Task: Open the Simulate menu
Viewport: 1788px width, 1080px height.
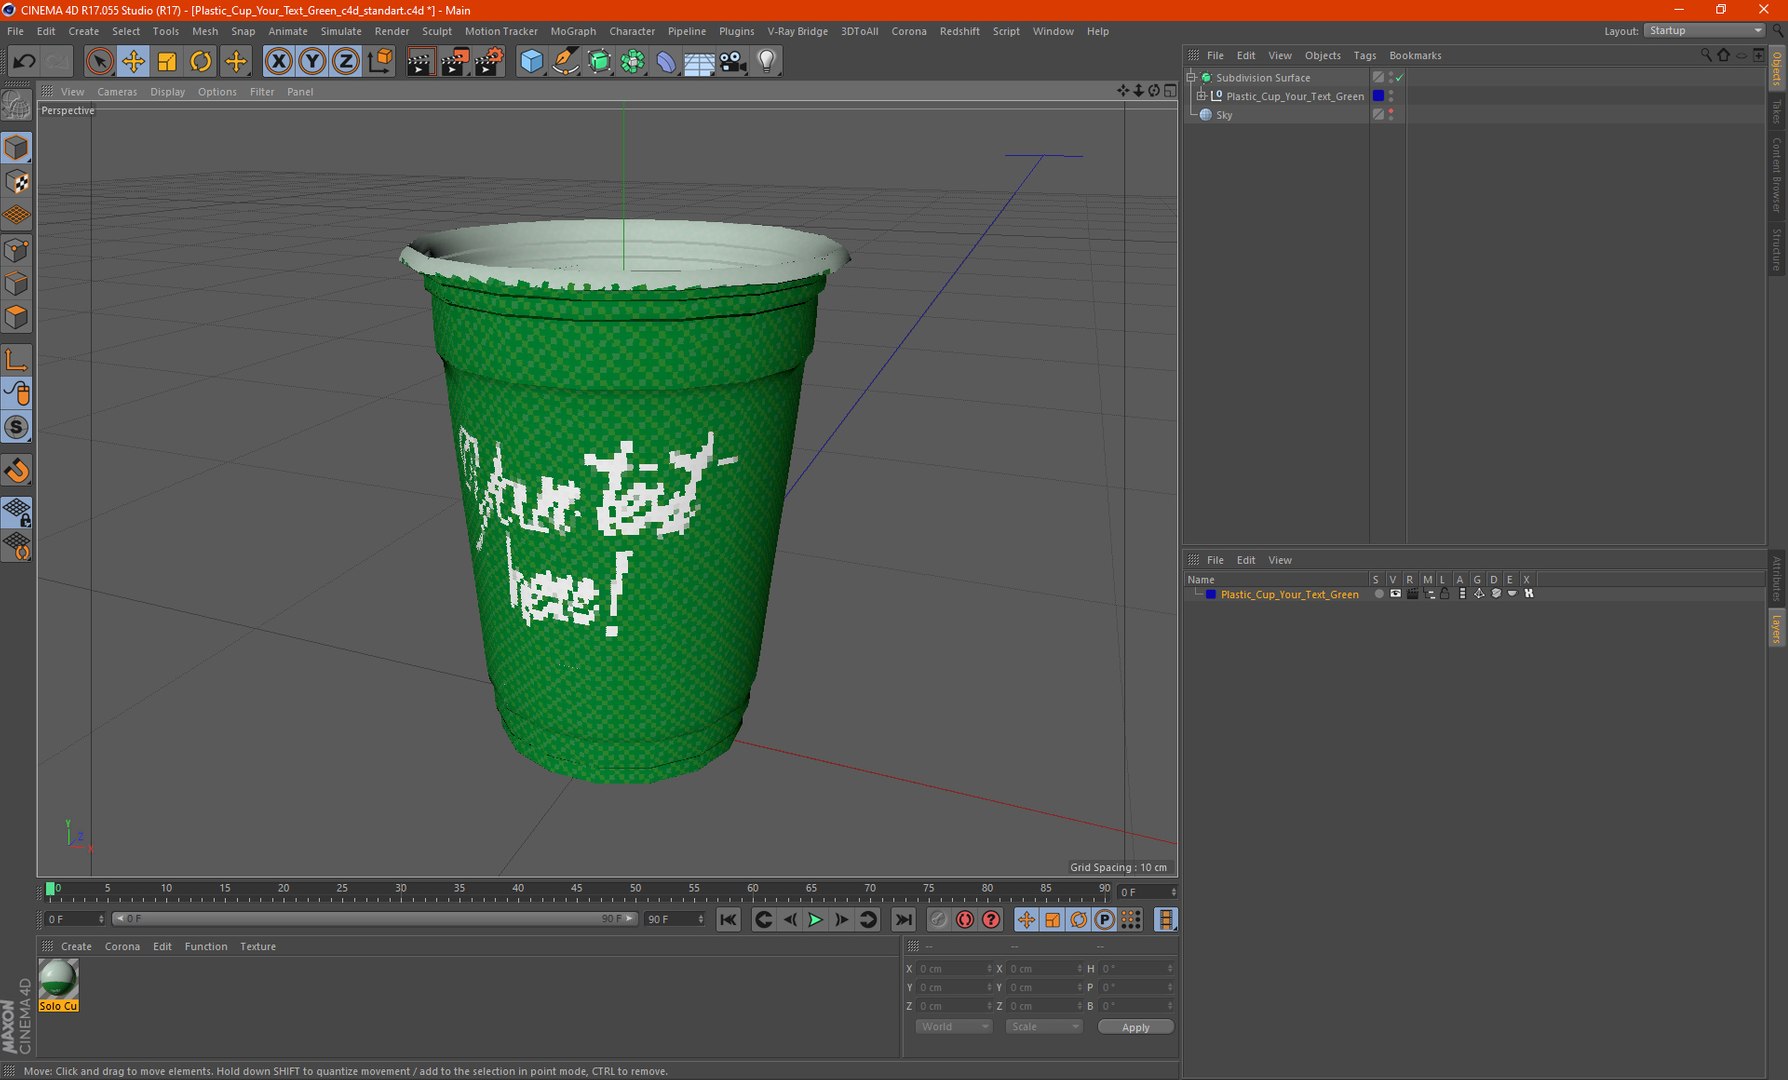Action: (341, 31)
